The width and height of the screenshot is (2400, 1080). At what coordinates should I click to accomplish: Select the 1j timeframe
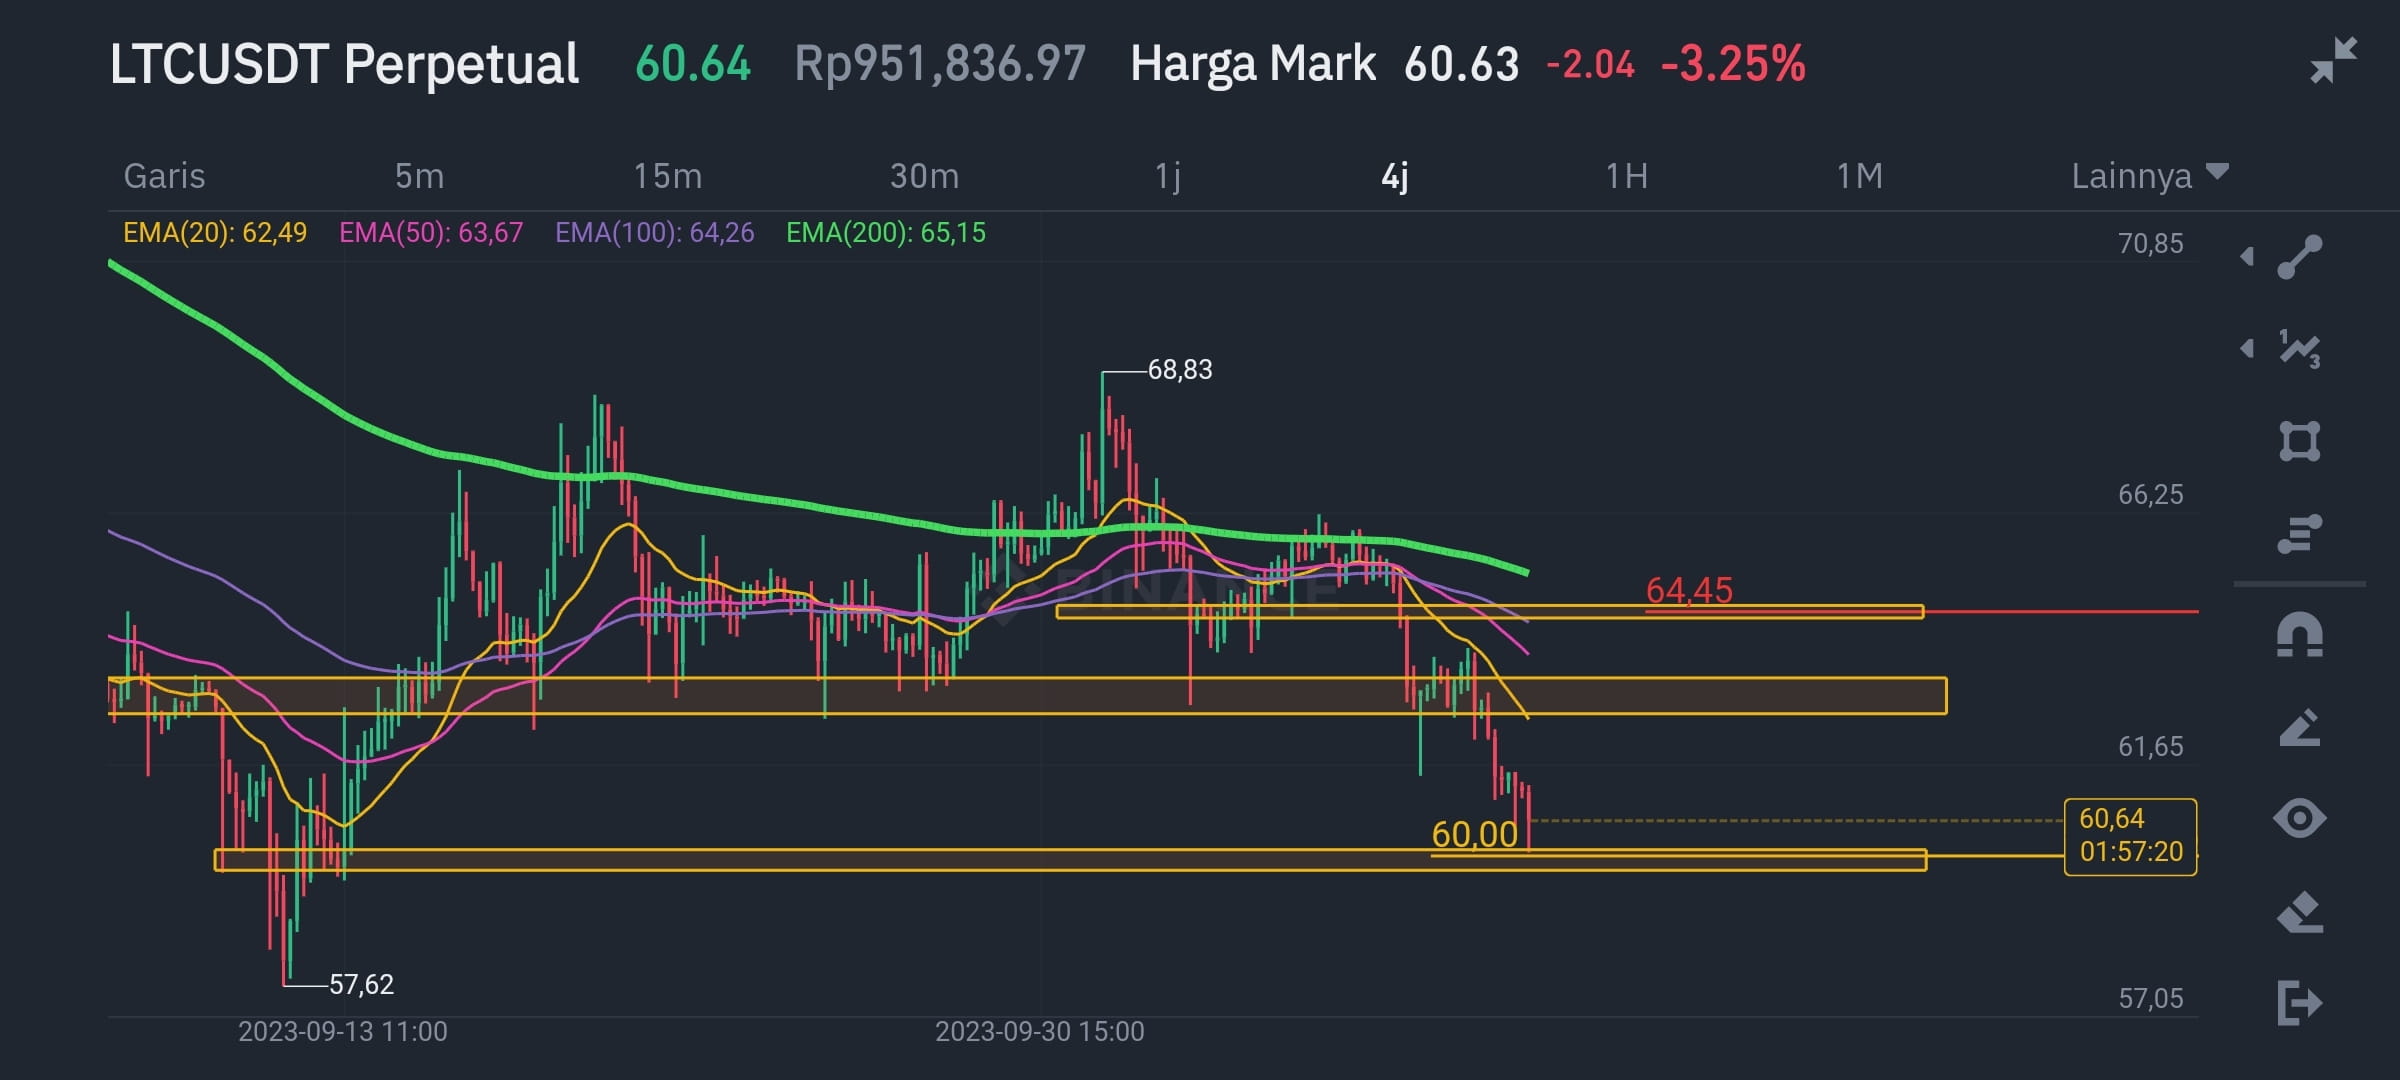(x=1167, y=176)
